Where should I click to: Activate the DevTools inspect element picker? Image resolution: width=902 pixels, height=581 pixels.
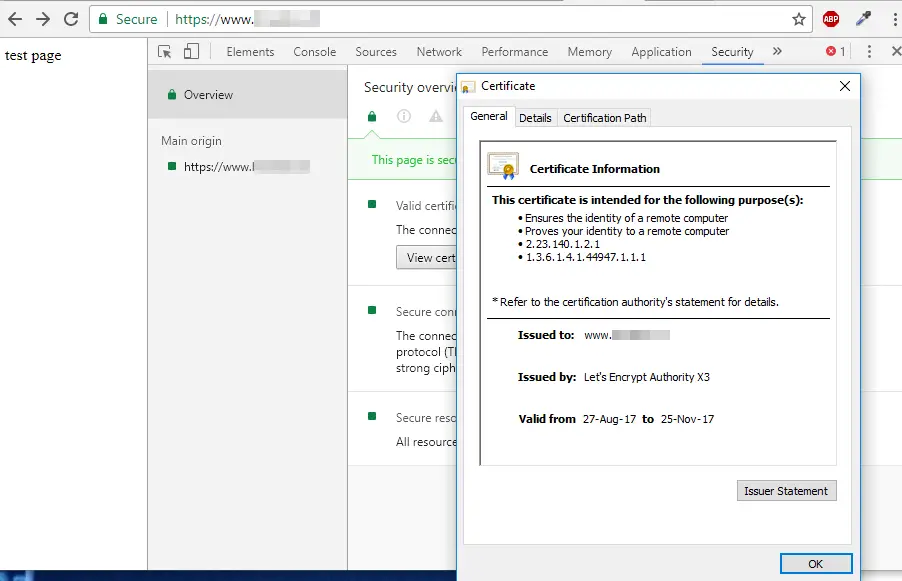(x=165, y=52)
